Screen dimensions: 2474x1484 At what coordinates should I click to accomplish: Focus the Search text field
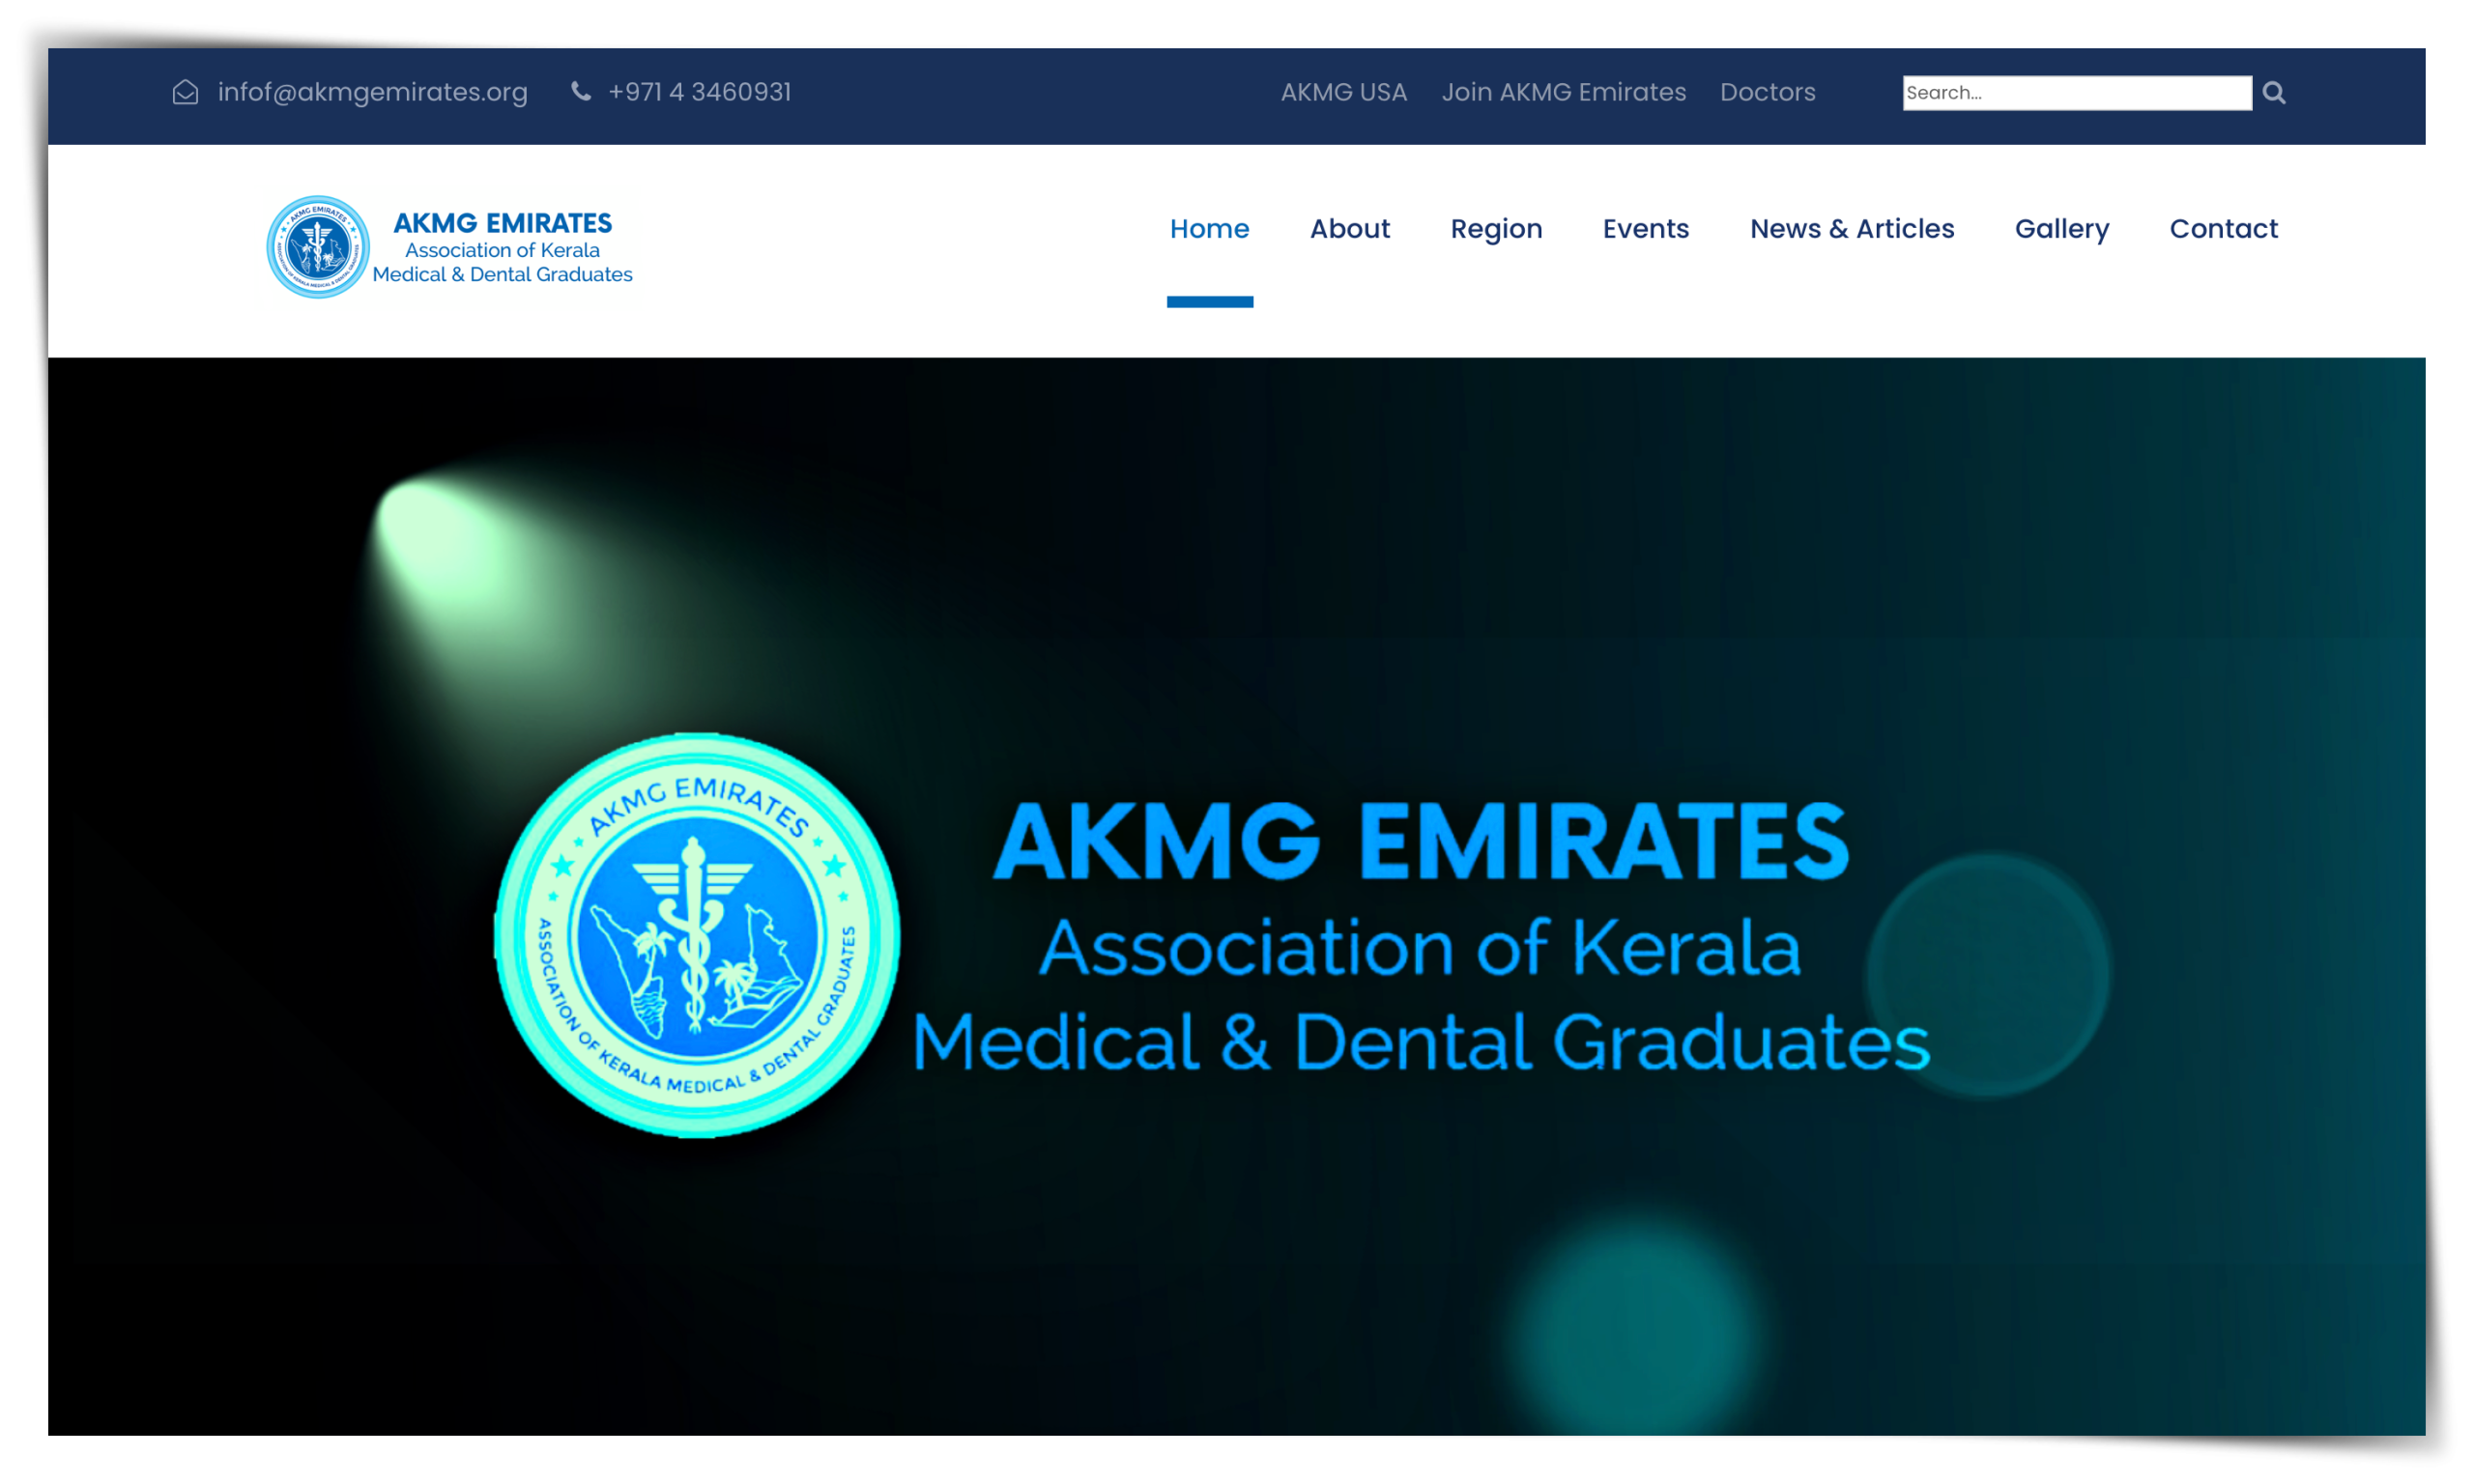pyautogui.click(x=2076, y=92)
